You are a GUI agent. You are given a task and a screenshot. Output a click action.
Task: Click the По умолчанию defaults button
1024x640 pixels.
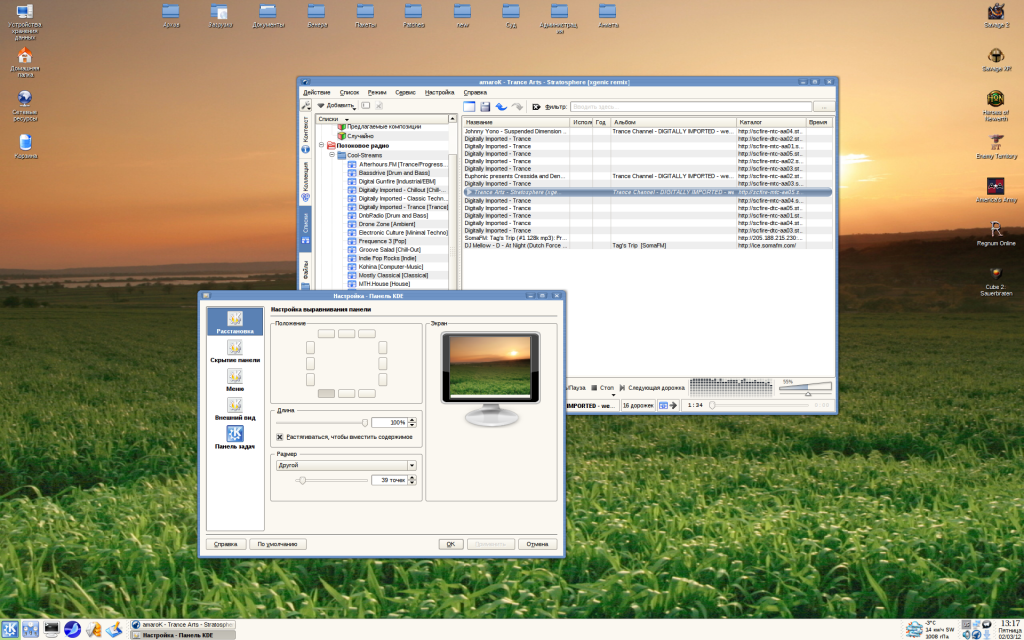coord(278,544)
